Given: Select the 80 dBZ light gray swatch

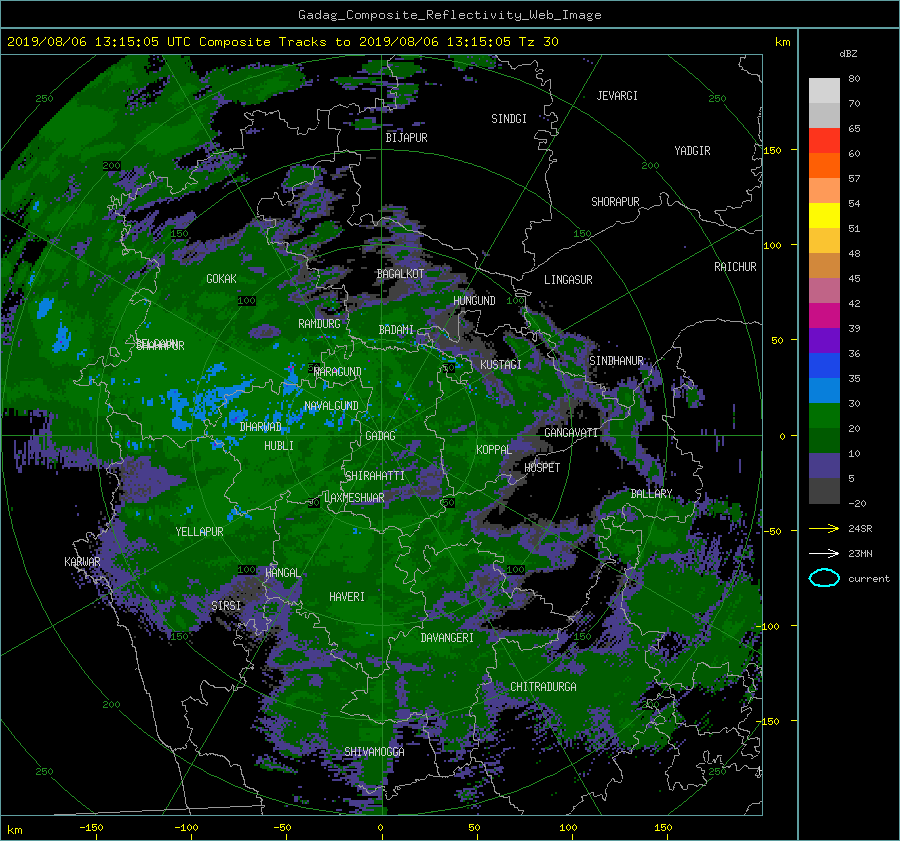Looking at the screenshot, I should point(824,90).
